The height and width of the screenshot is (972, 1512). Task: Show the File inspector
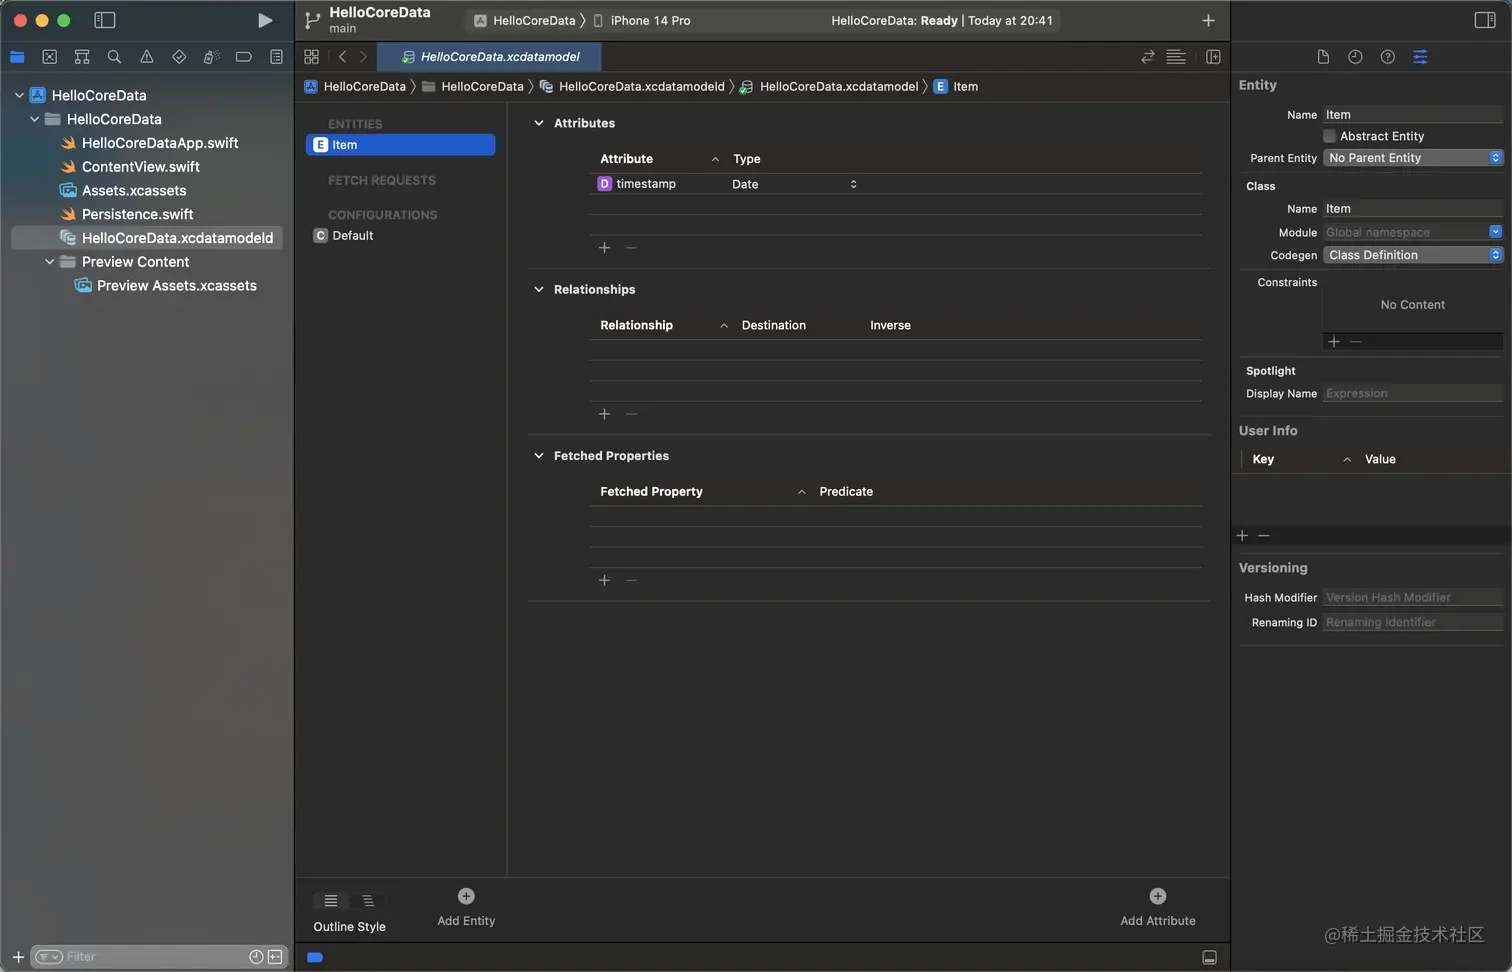coord(1323,57)
